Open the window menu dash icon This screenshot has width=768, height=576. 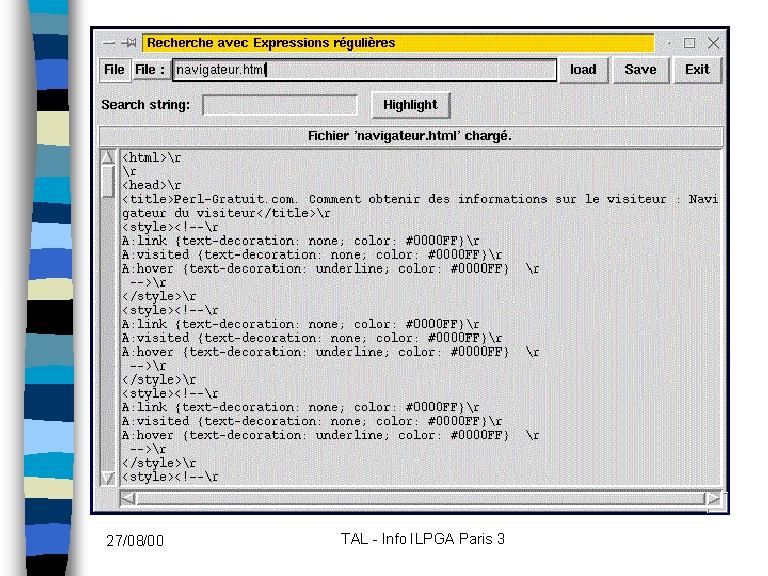(x=109, y=43)
